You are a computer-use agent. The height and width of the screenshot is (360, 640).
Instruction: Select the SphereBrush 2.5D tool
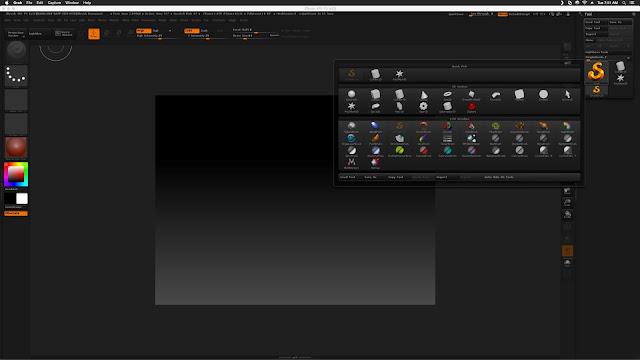(351, 127)
